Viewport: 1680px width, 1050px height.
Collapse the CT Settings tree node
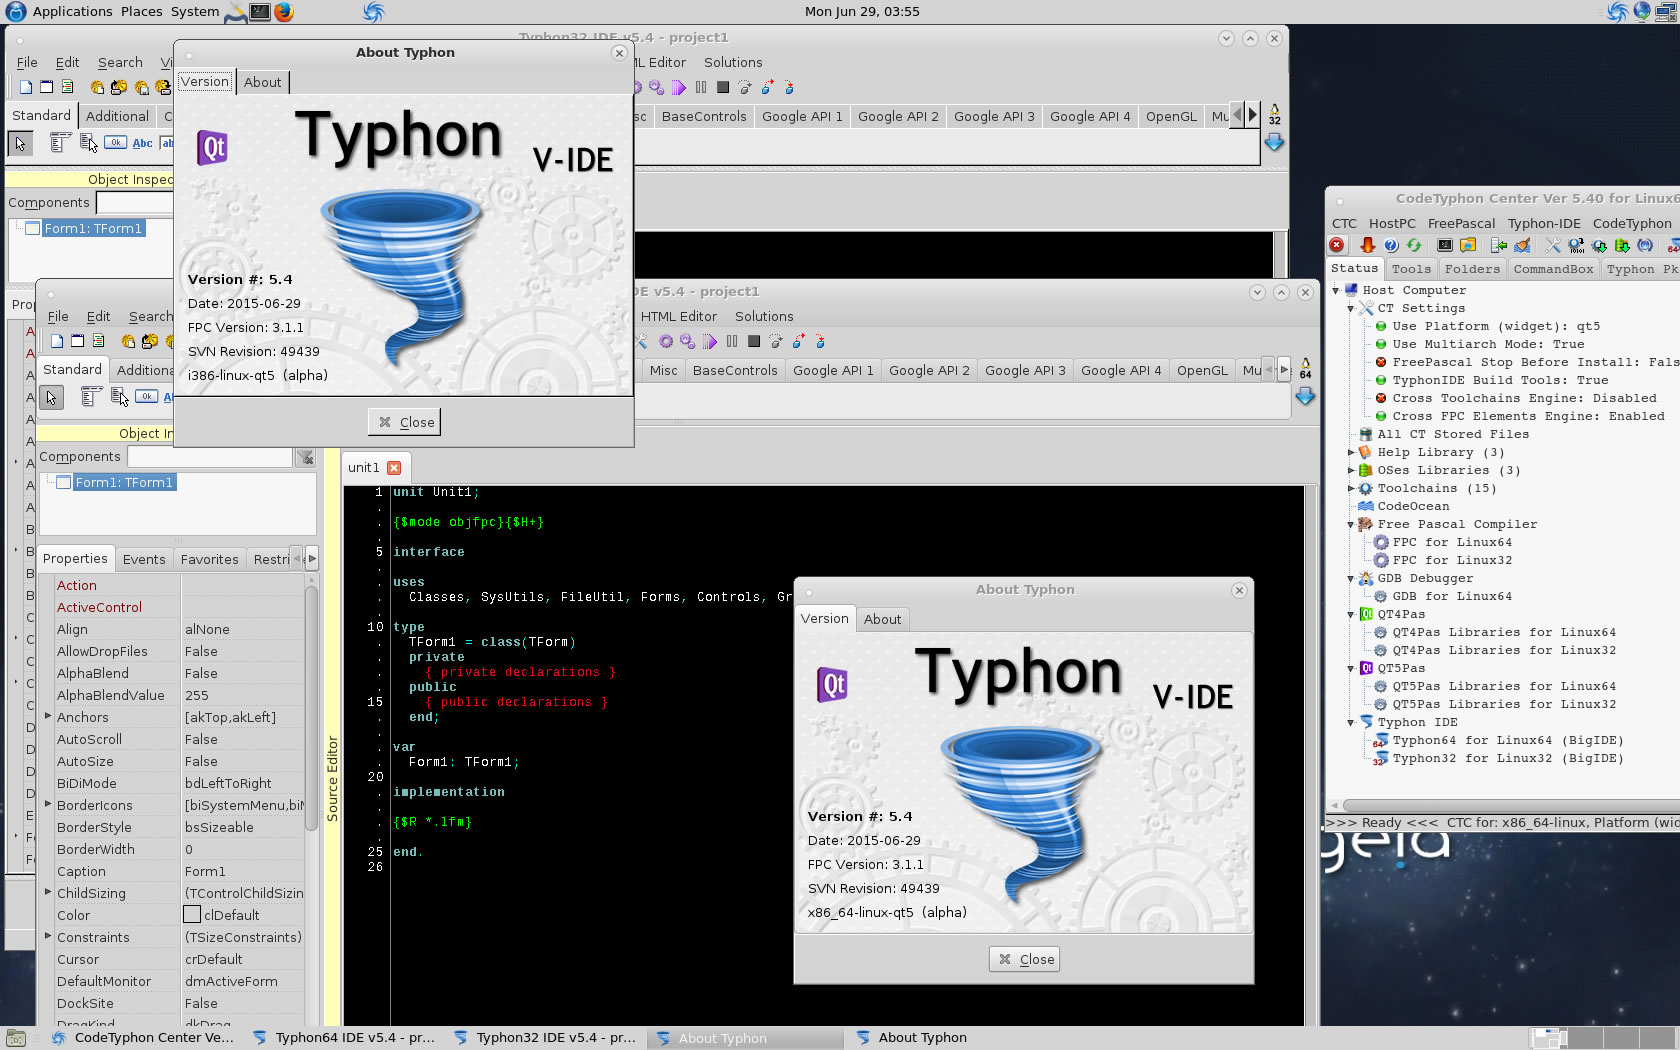pyautogui.click(x=1351, y=308)
